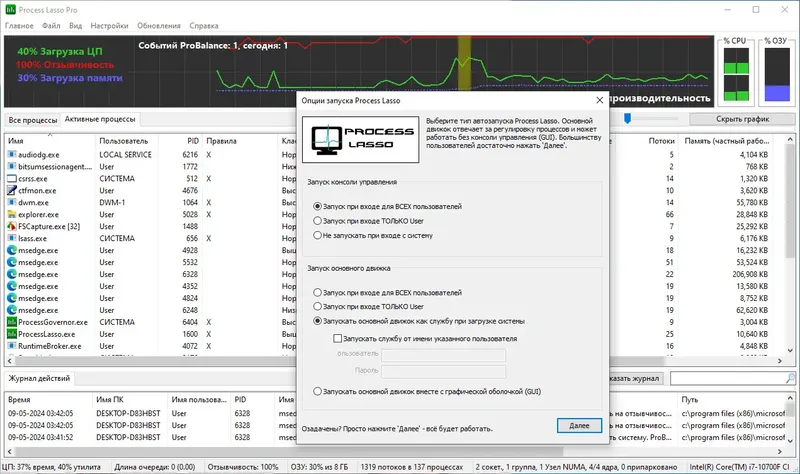The width and height of the screenshot is (800, 474).
Task: Click the lsass.exe process icon
Action: click(x=12, y=238)
